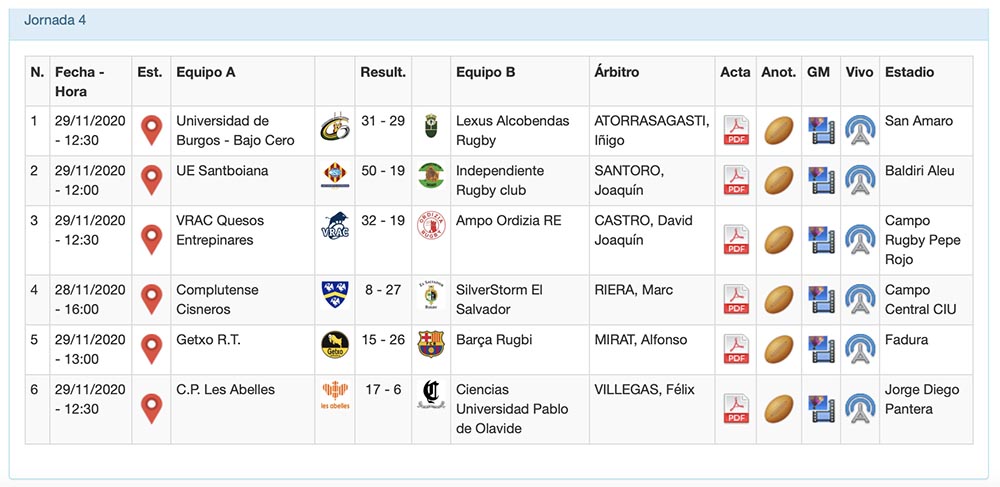Click rugby ball icon for Les Abelles match
Viewport: 1000px width, 487px height.
coord(779,408)
